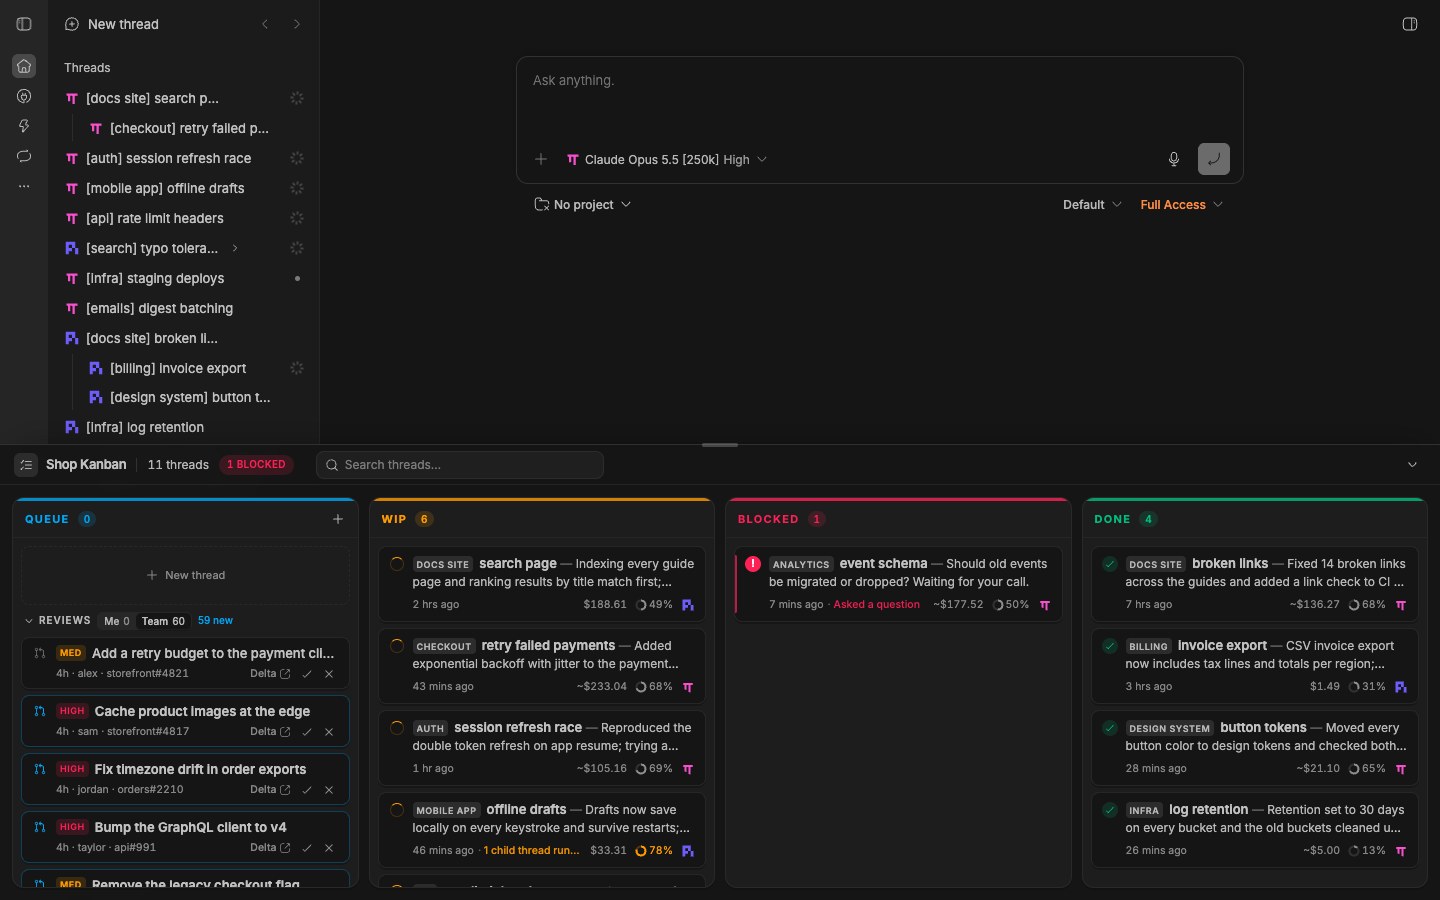Open the [auth] session refresh race thread
The height and width of the screenshot is (900, 1440).
pyautogui.click(x=184, y=158)
